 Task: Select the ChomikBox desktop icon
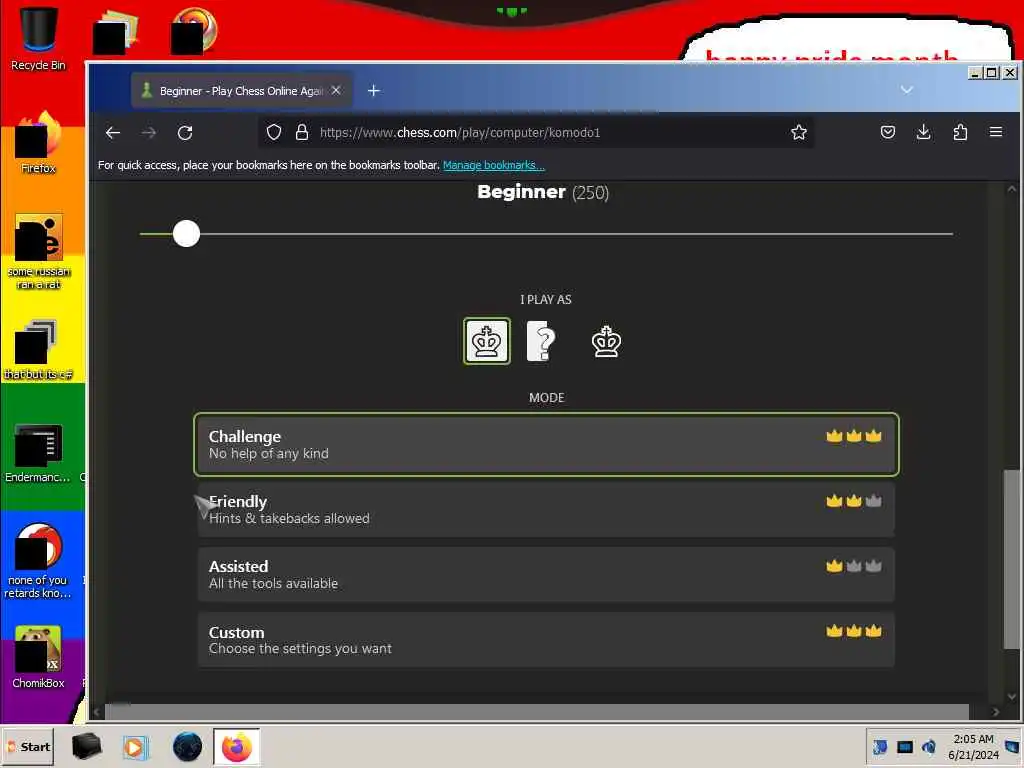[38, 657]
